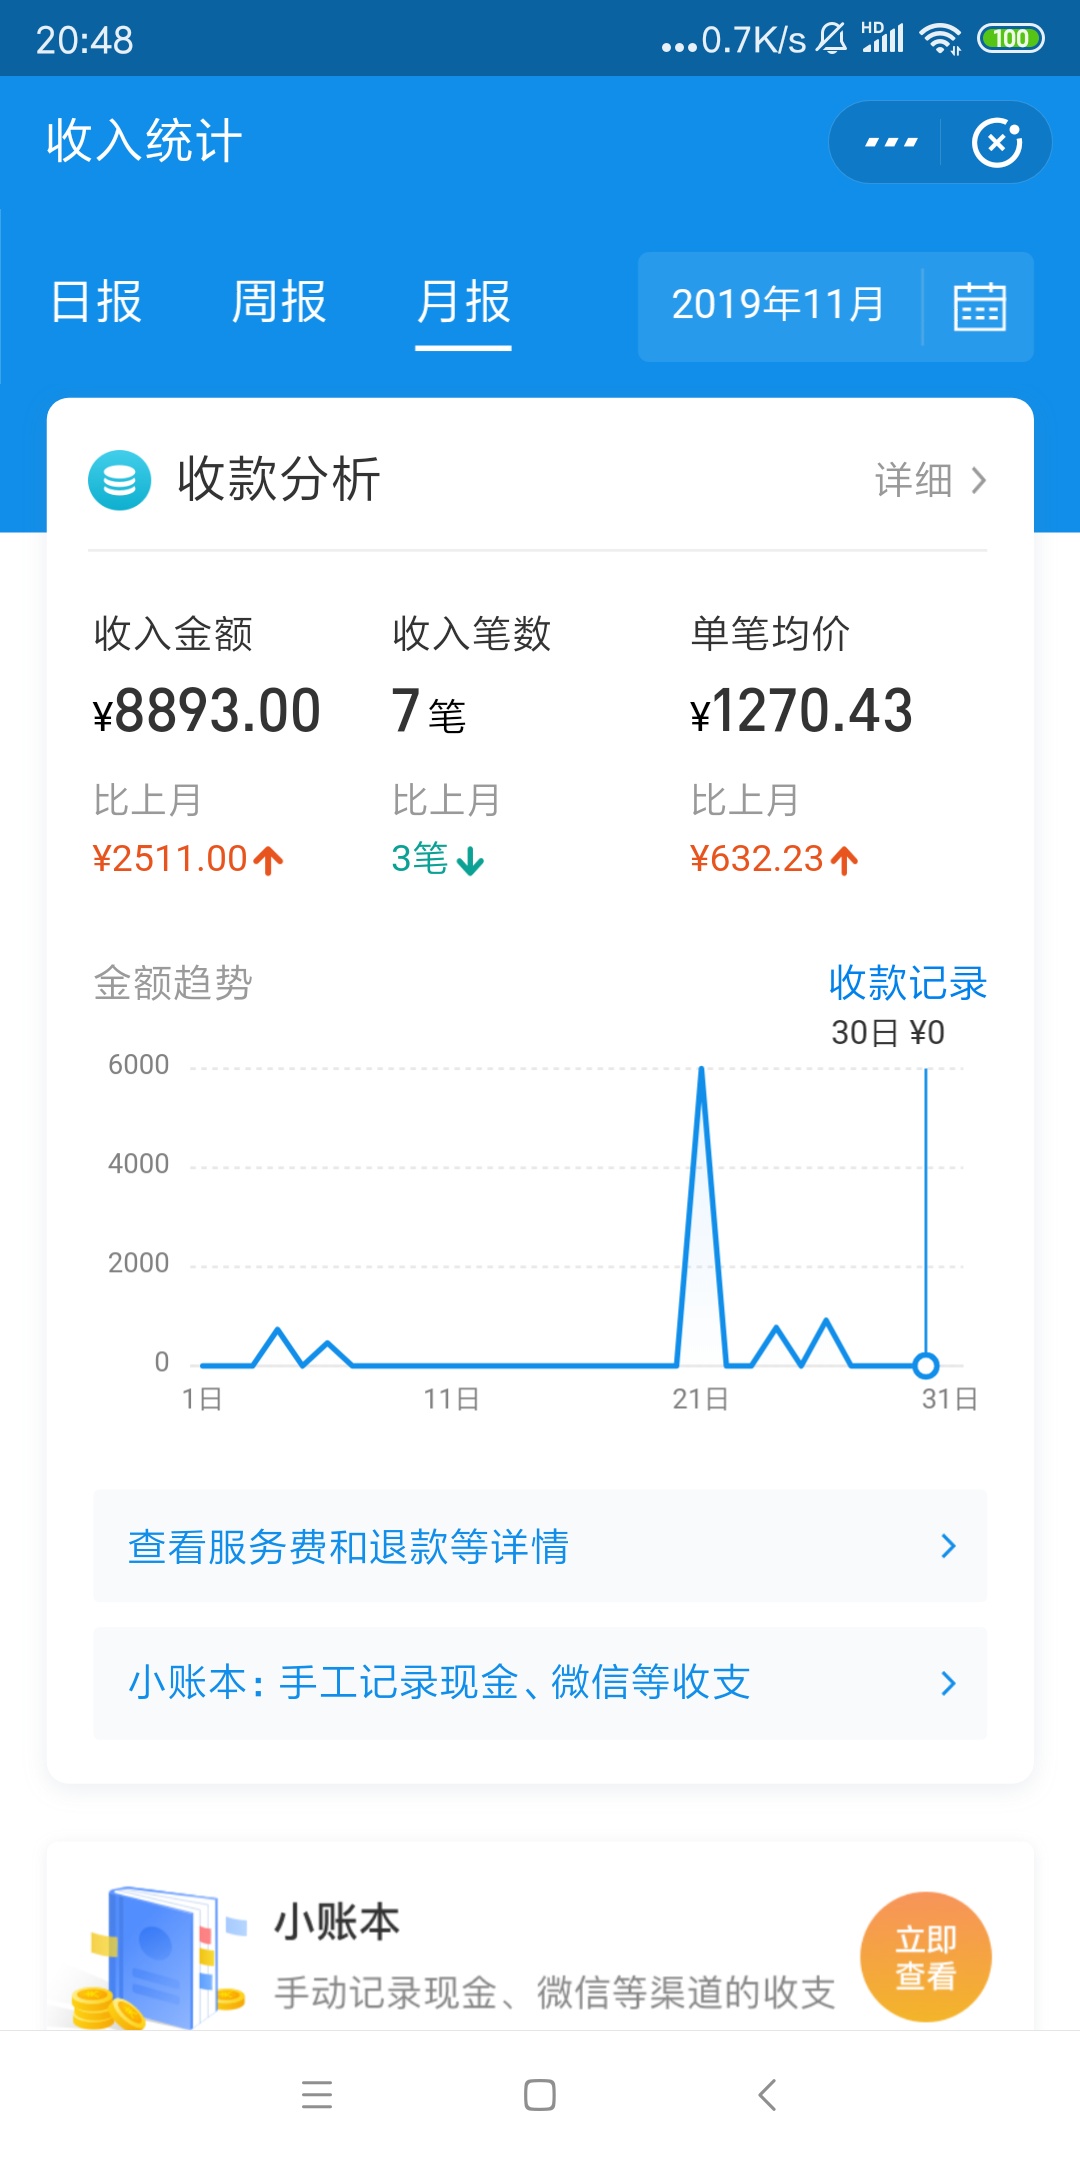Open 小账本：手工记录现金、微信等收支
This screenshot has width=1080, height=2160.
click(x=540, y=1683)
